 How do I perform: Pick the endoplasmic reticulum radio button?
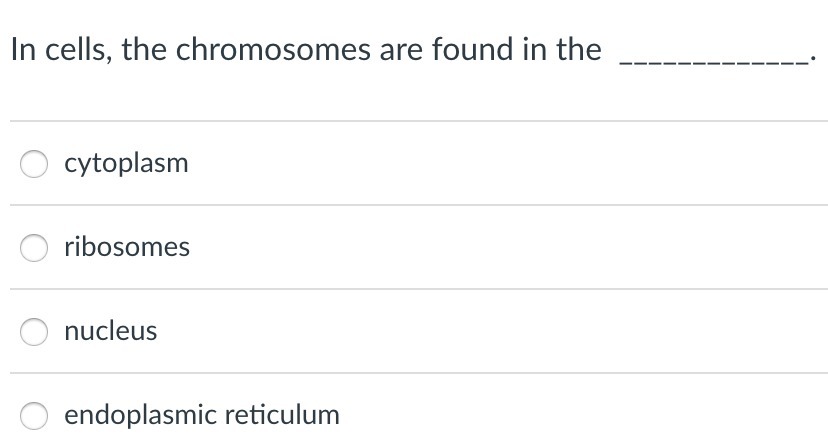(x=35, y=415)
